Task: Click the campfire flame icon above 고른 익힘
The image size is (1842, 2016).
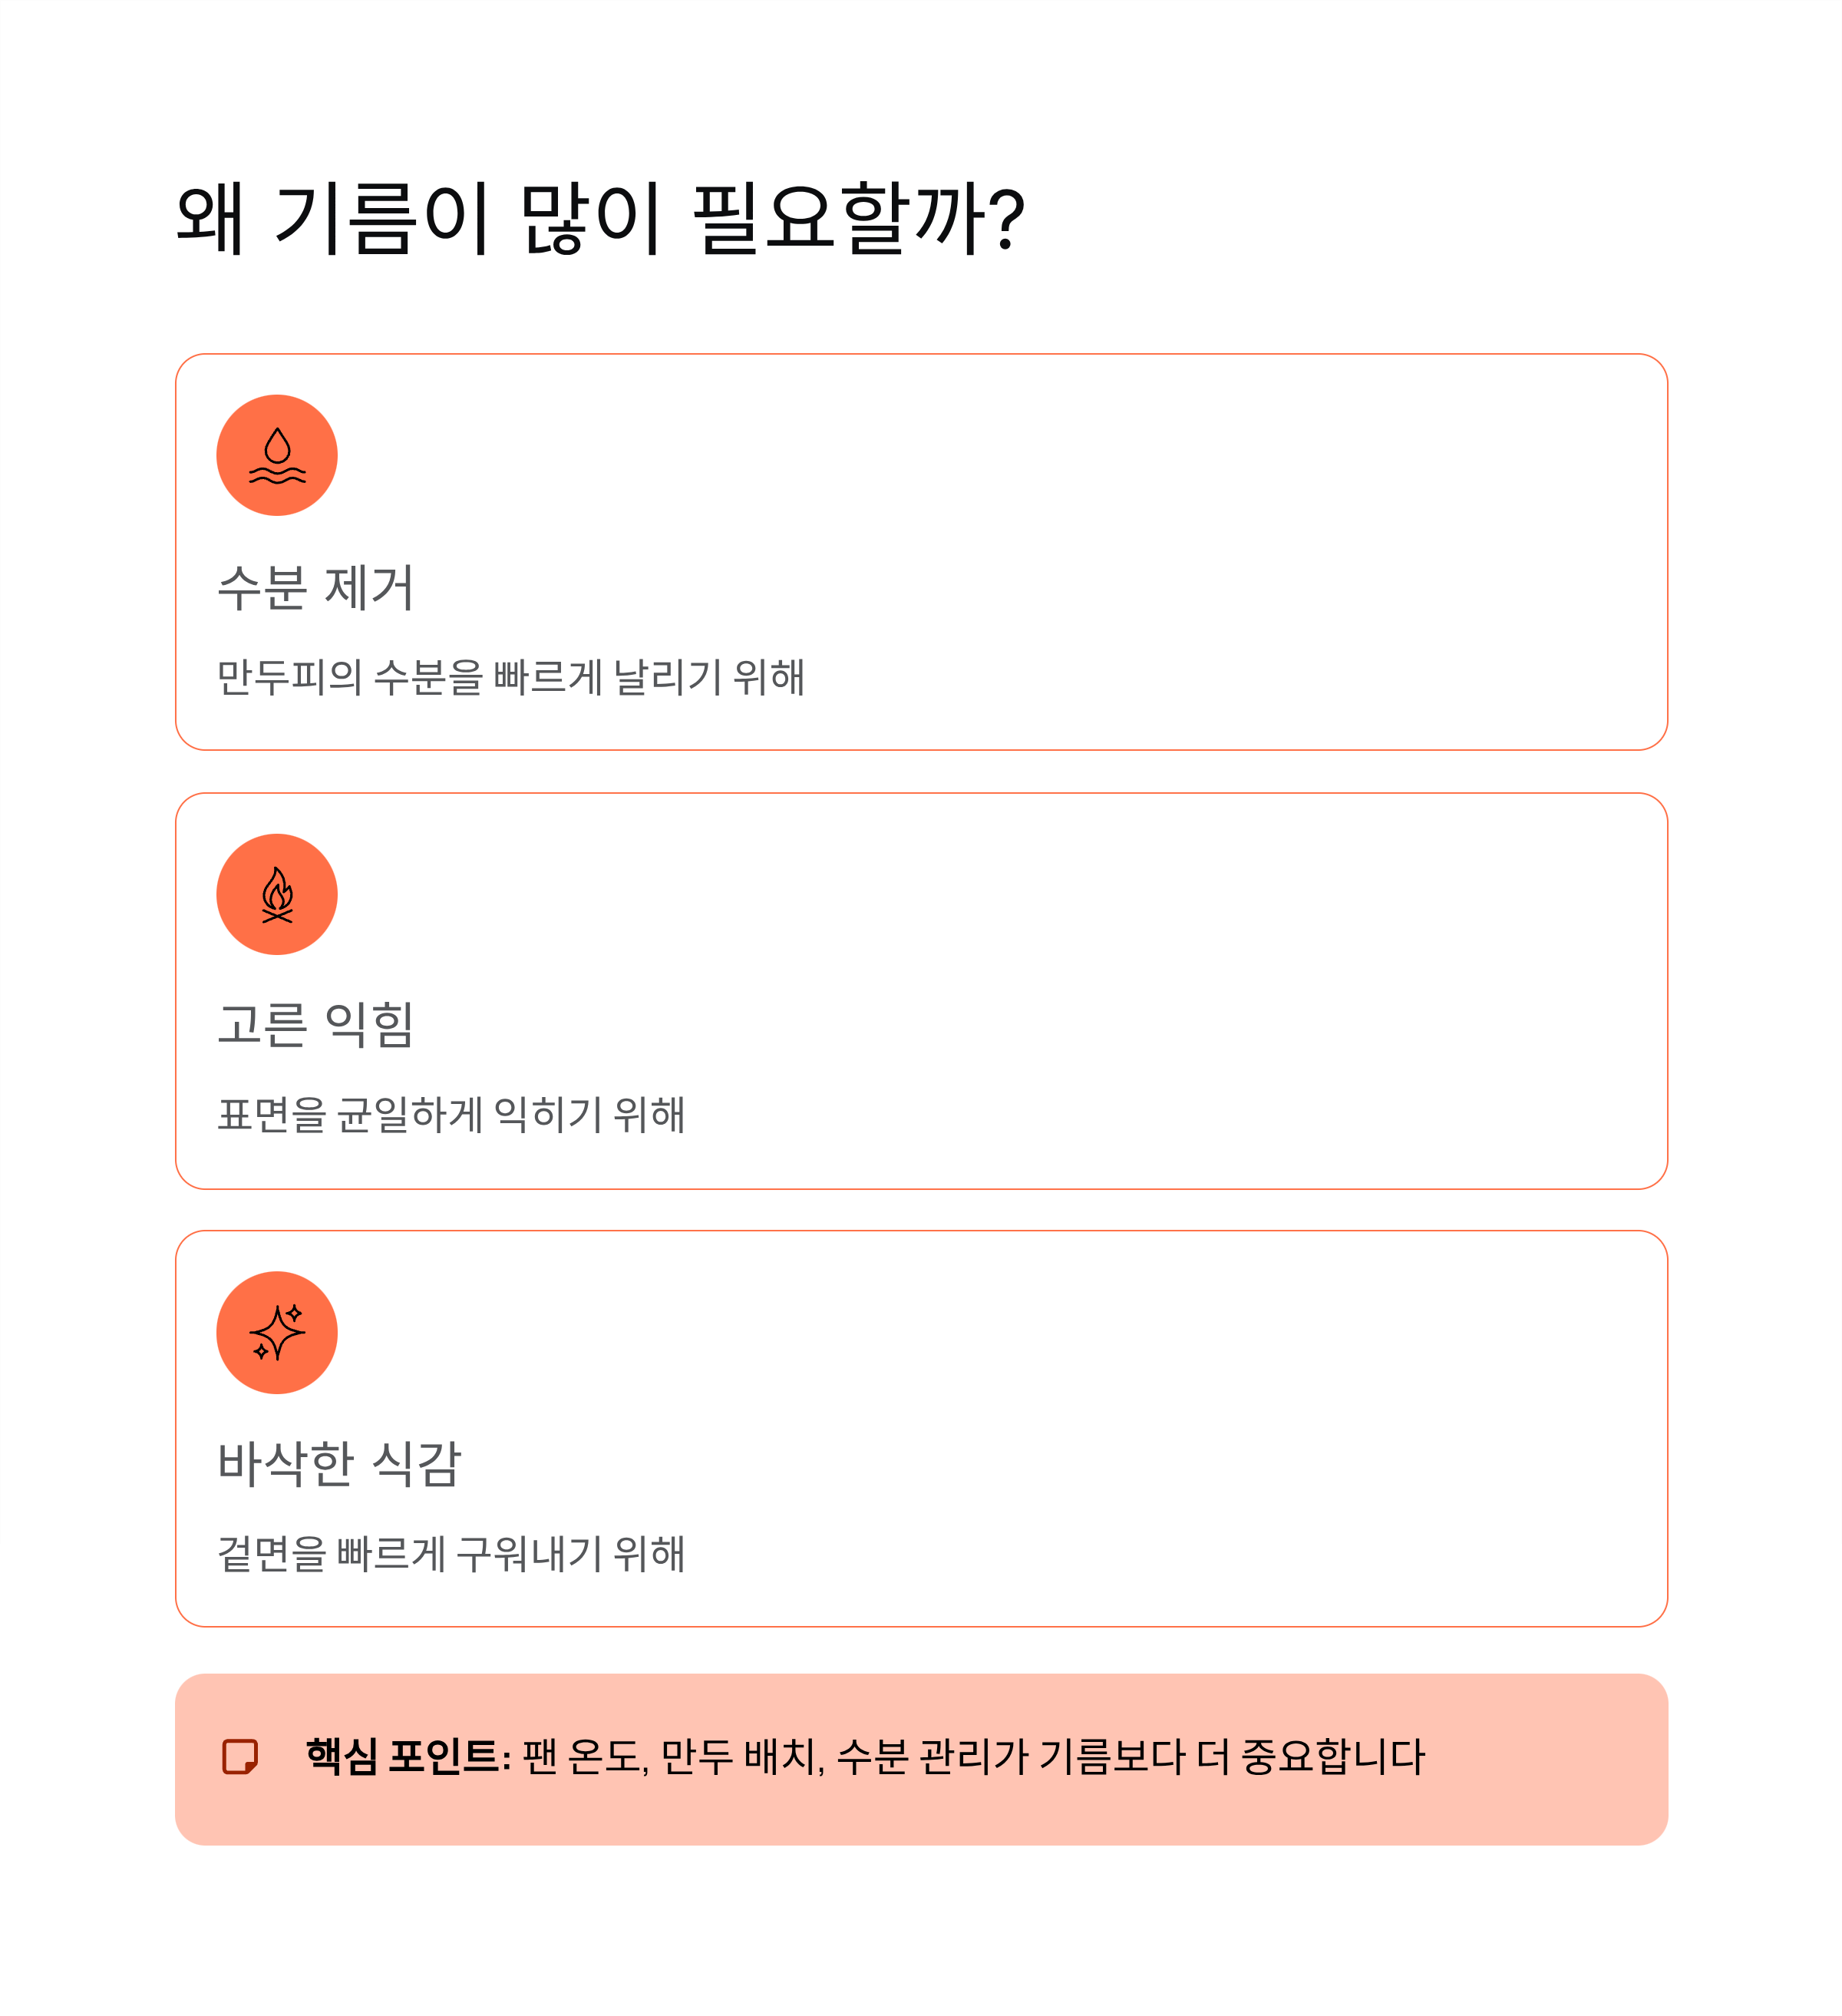Action: pos(277,894)
